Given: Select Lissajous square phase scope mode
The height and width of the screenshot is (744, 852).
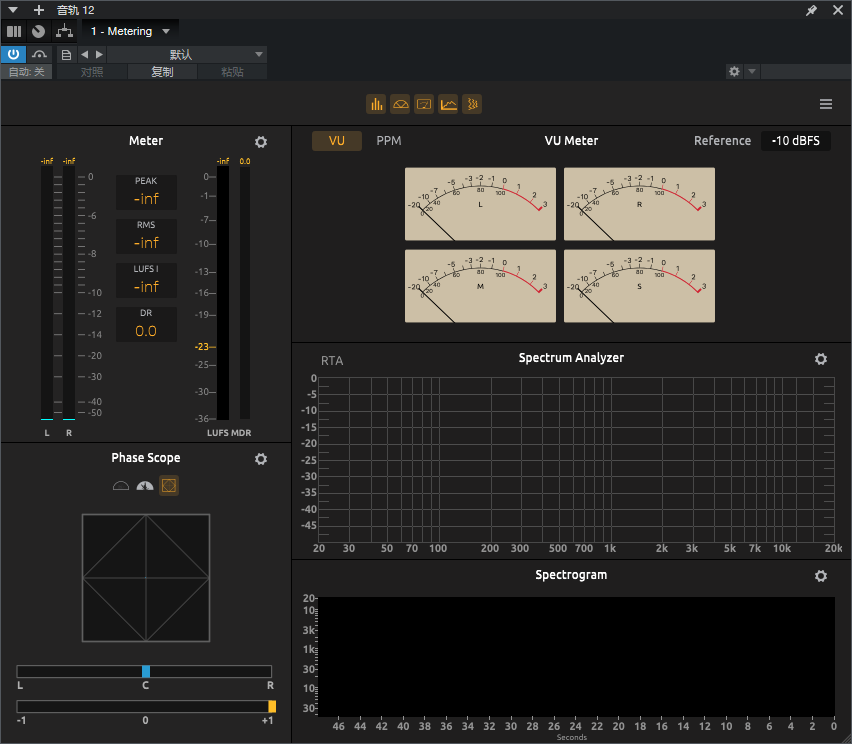Looking at the screenshot, I should click(x=169, y=485).
